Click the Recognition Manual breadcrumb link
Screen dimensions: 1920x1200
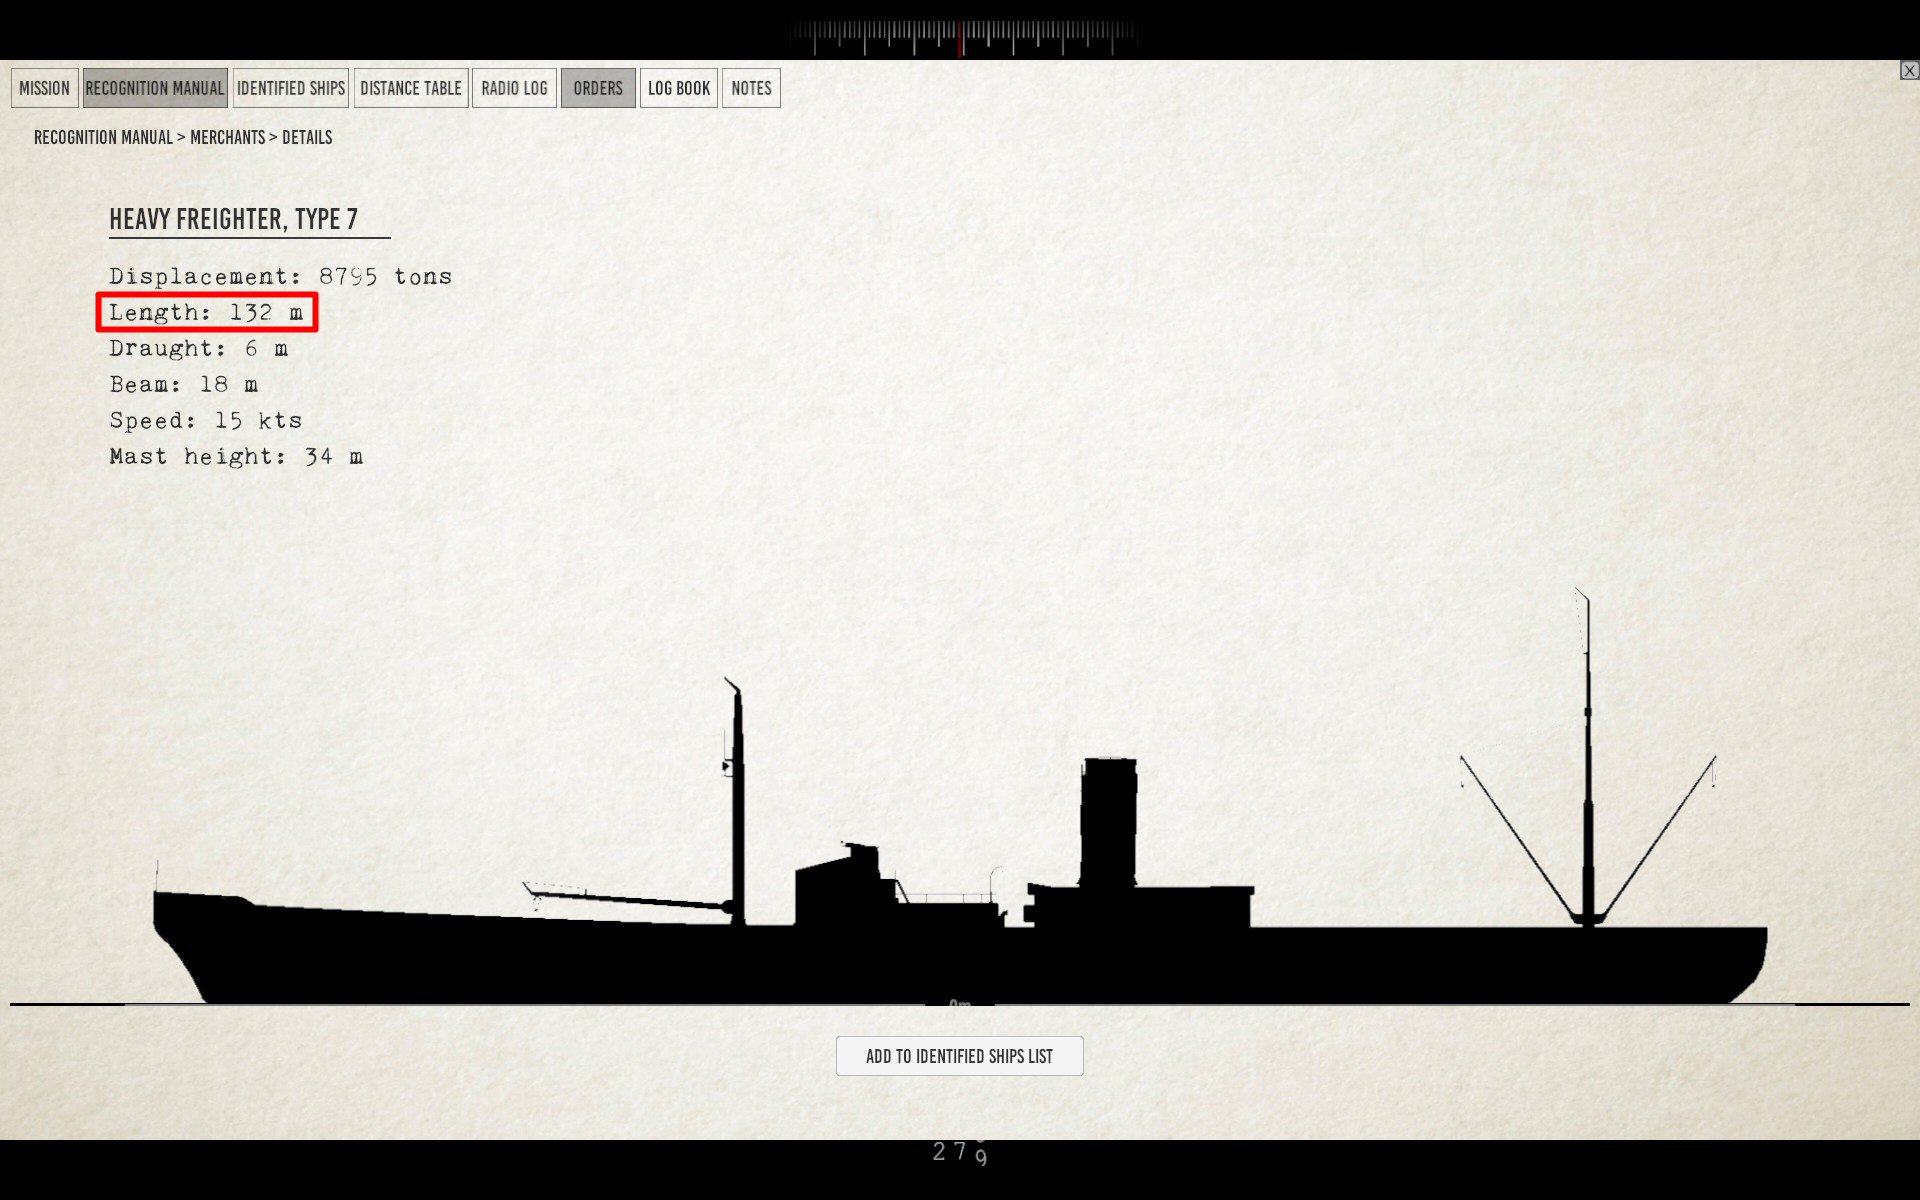point(103,137)
